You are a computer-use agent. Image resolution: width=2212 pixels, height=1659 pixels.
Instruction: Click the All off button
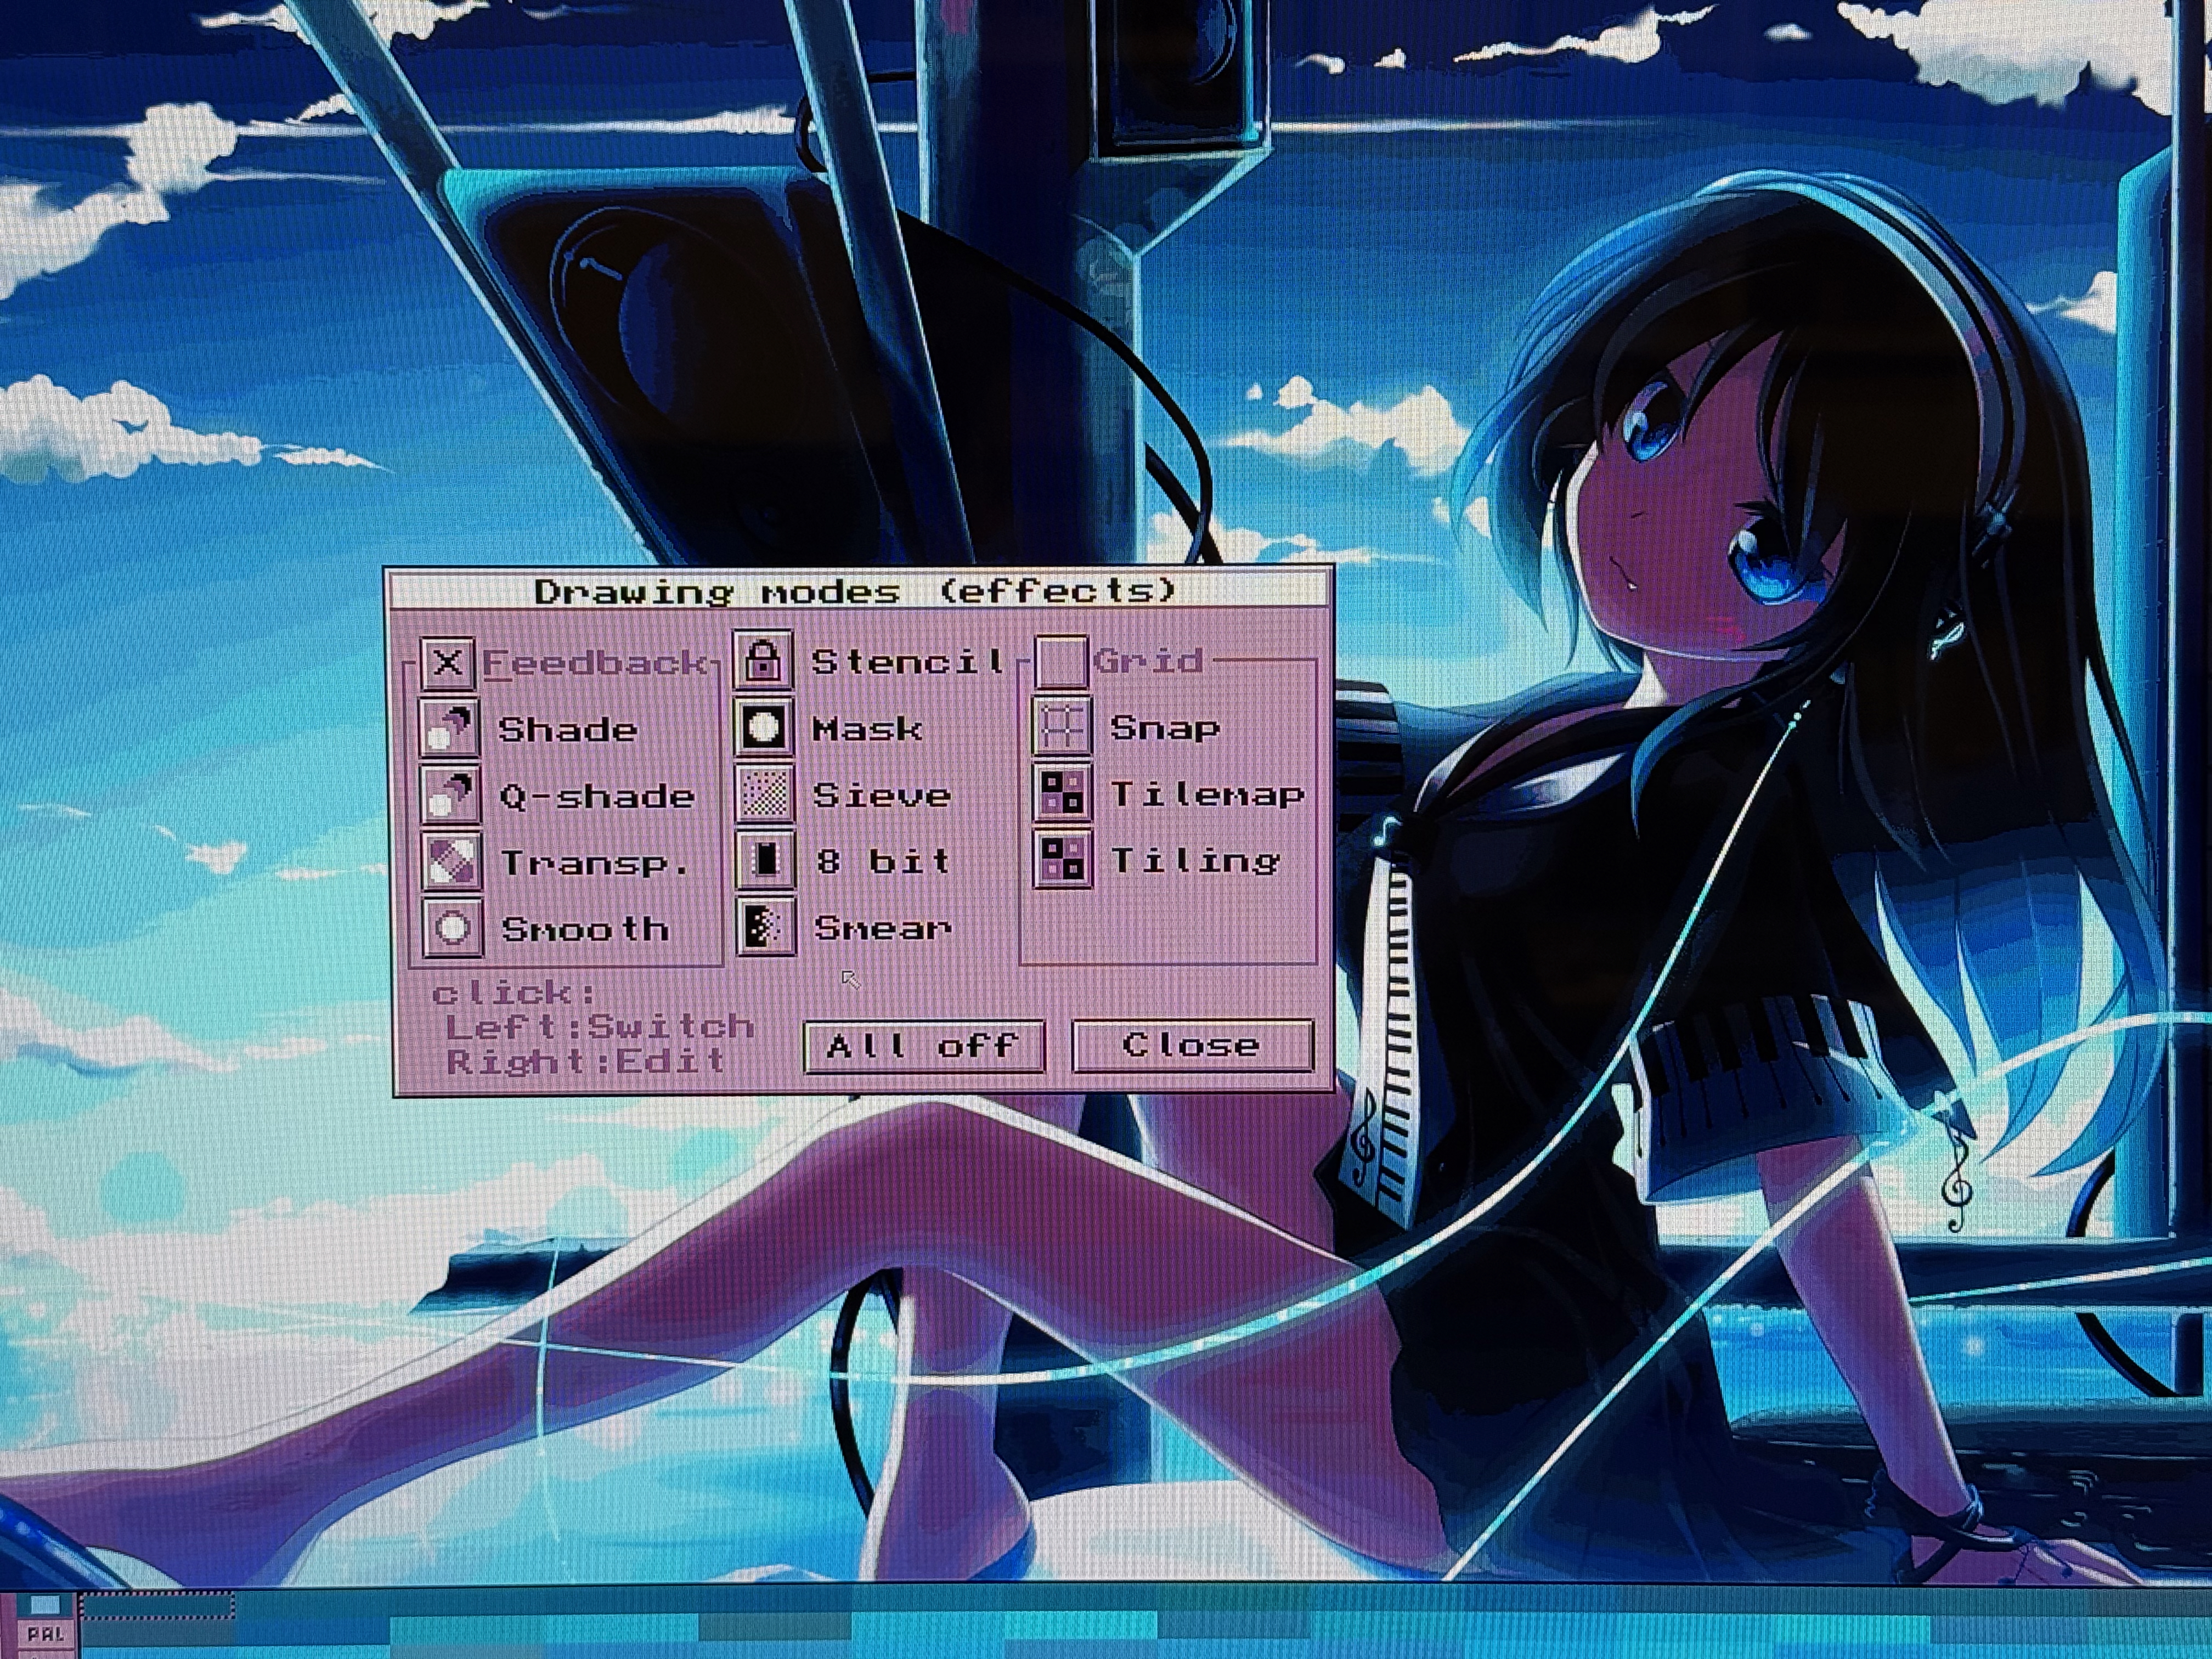[x=924, y=1046]
